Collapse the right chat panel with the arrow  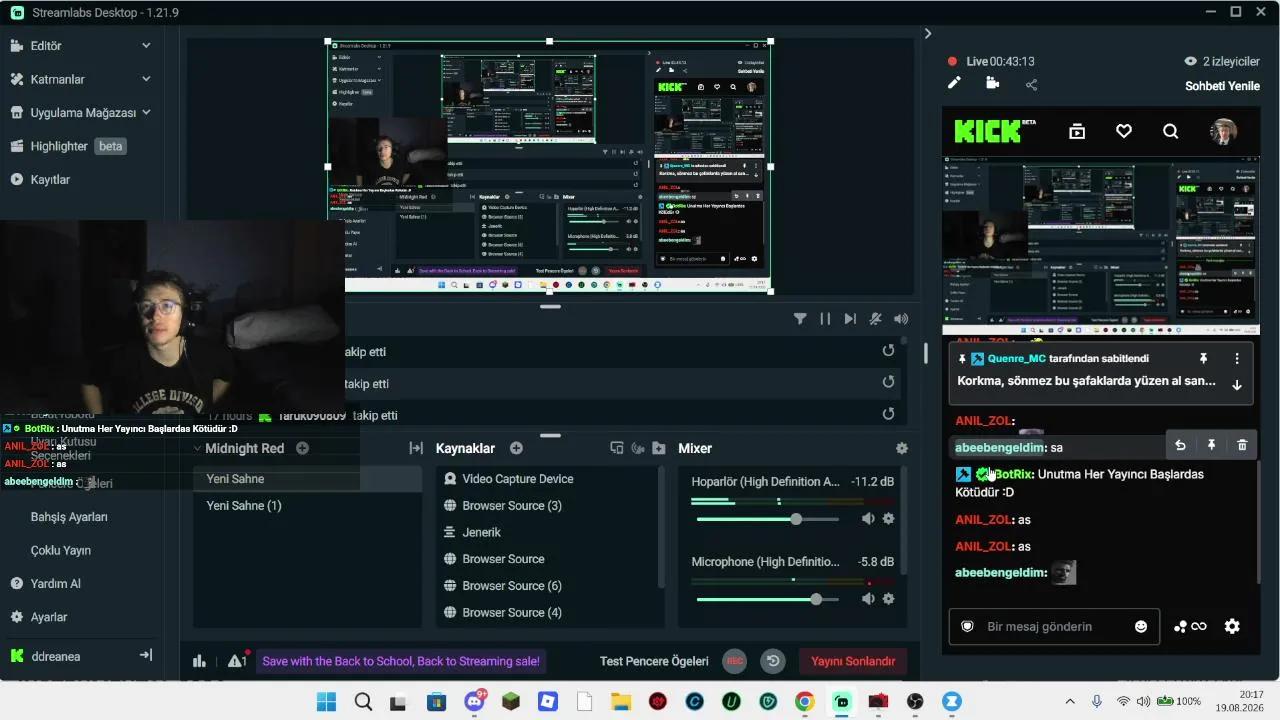(x=928, y=33)
